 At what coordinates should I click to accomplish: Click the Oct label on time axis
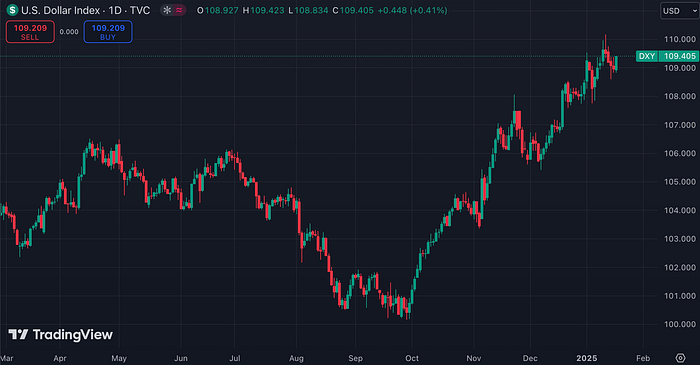point(412,358)
